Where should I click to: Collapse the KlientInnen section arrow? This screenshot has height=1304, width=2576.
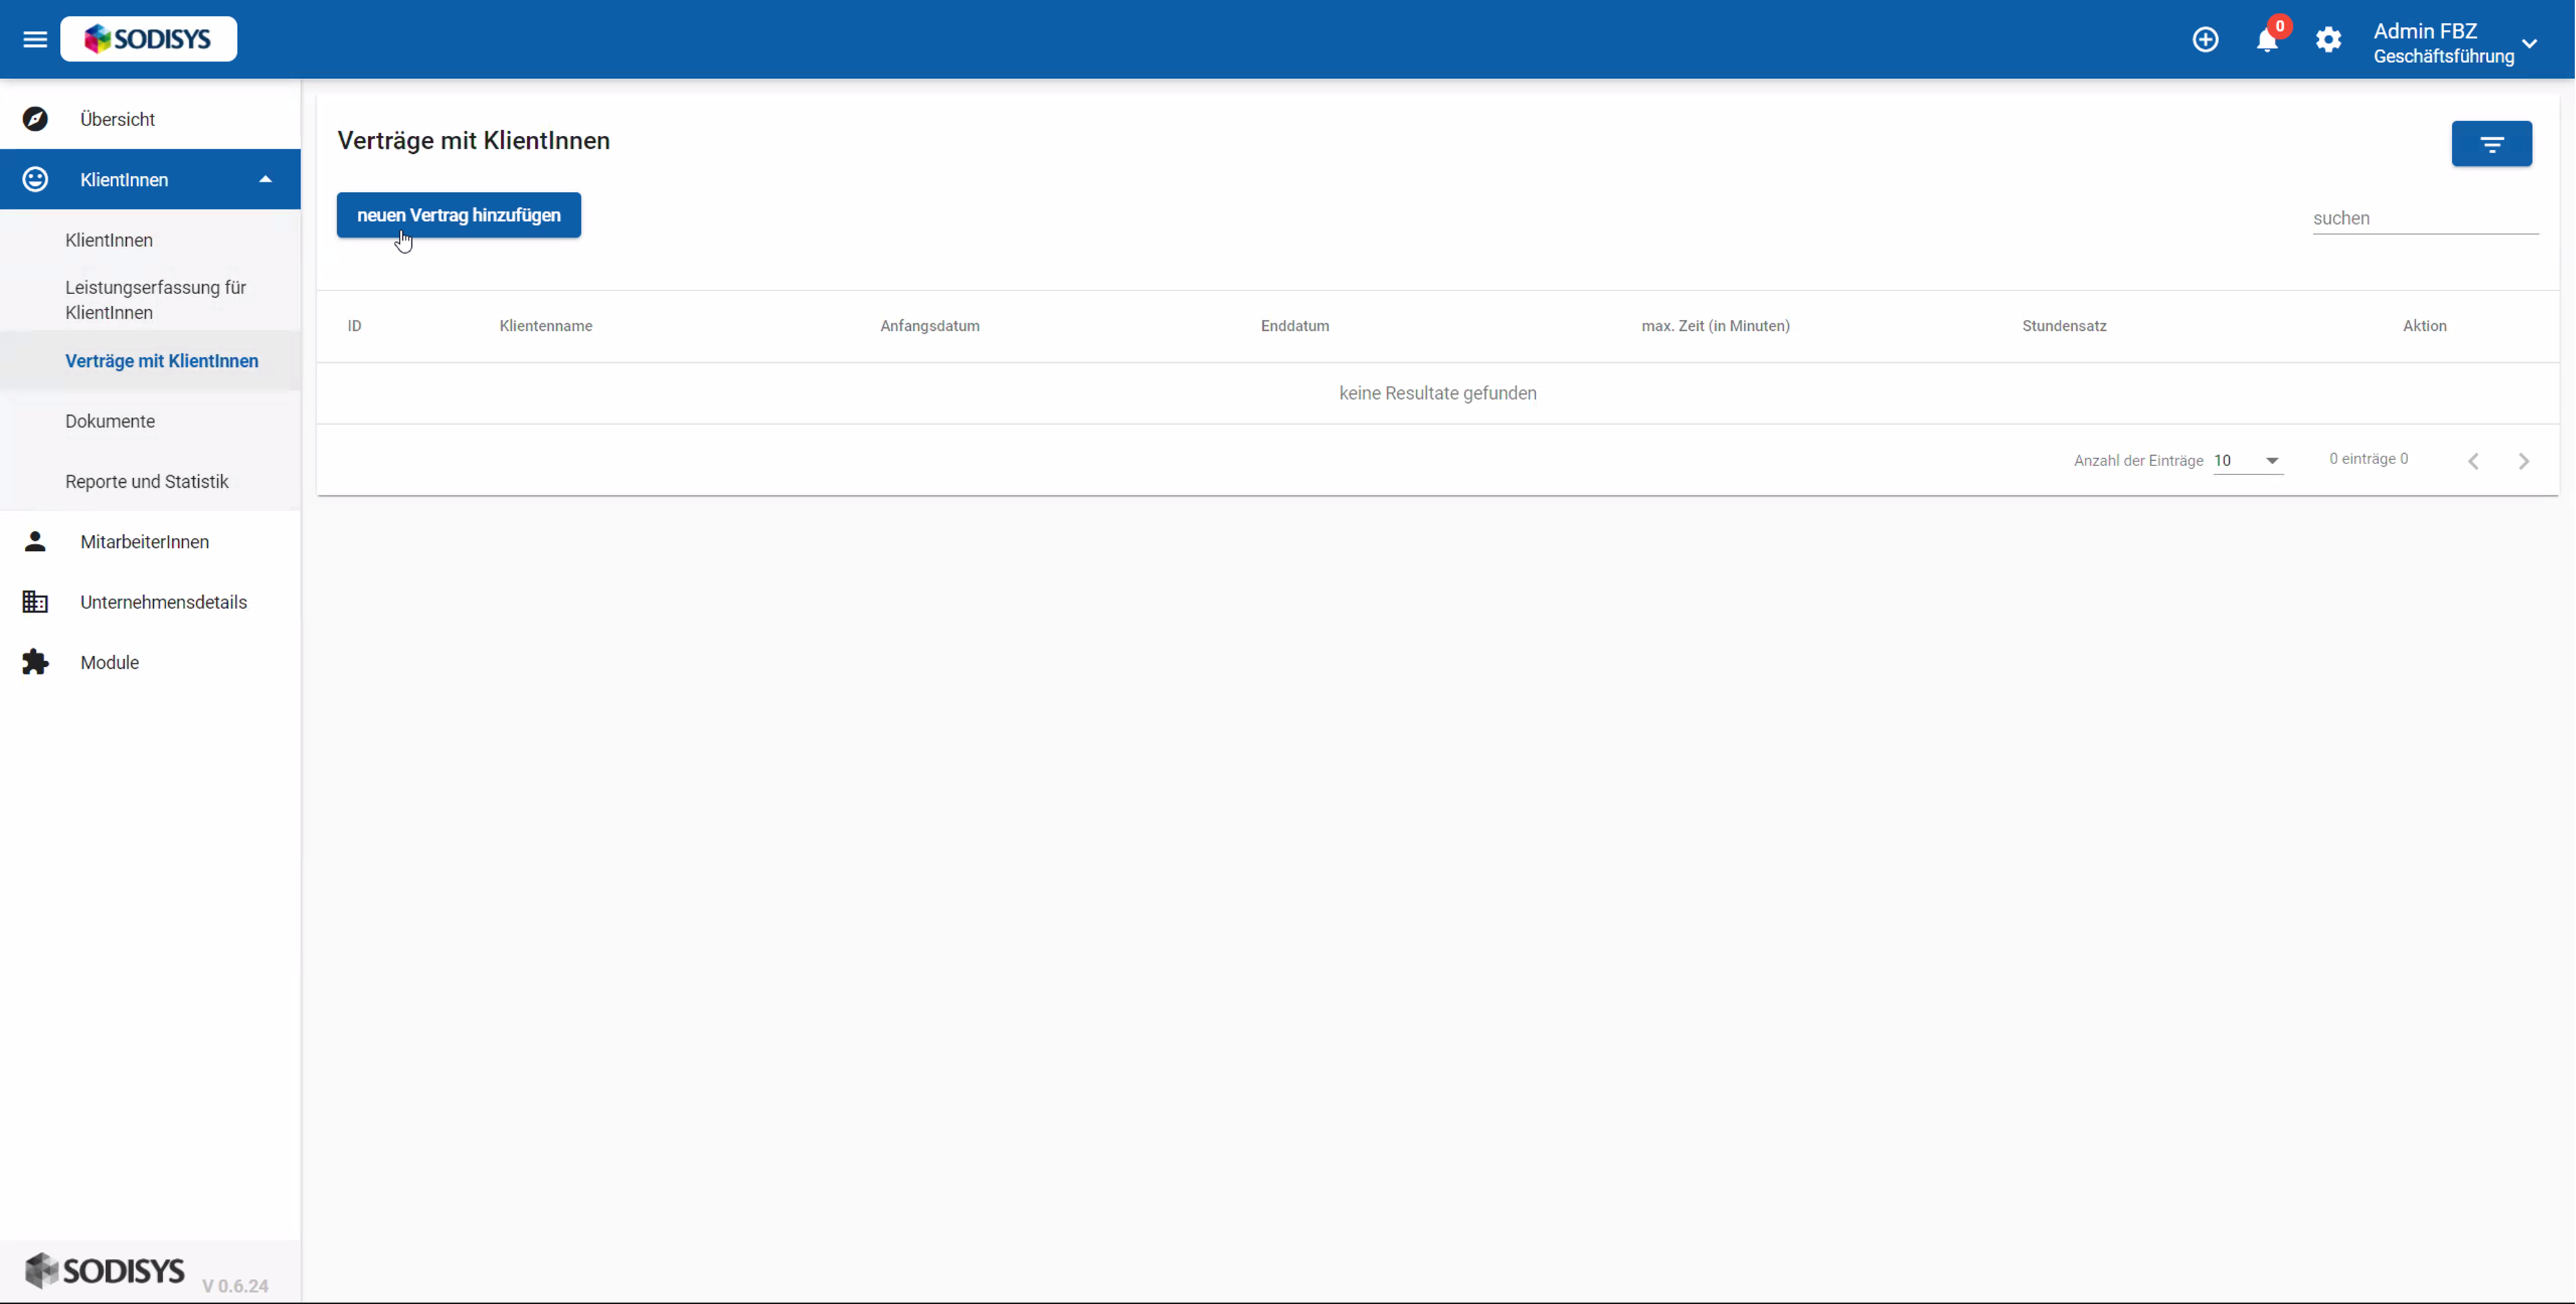[x=265, y=179]
